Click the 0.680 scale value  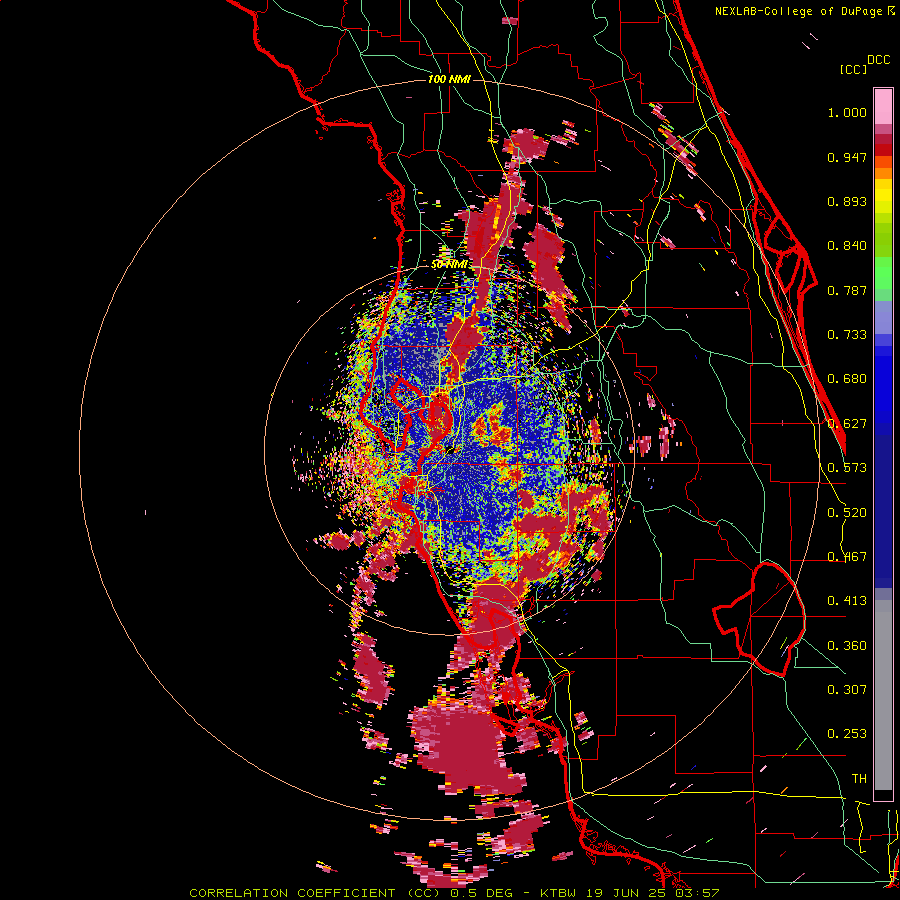[x=847, y=379]
